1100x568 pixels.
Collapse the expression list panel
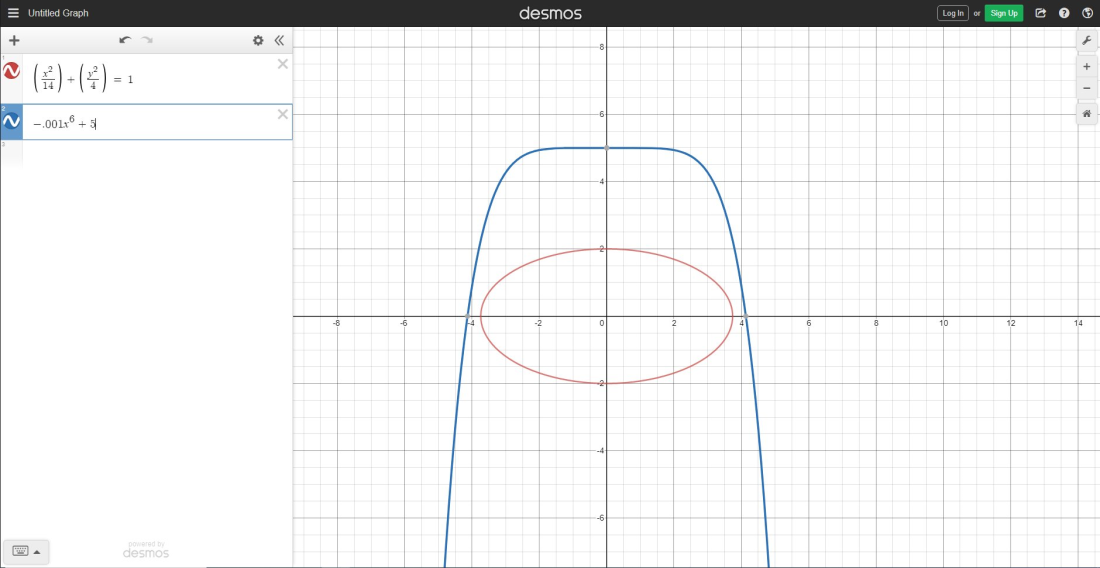pyautogui.click(x=279, y=41)
